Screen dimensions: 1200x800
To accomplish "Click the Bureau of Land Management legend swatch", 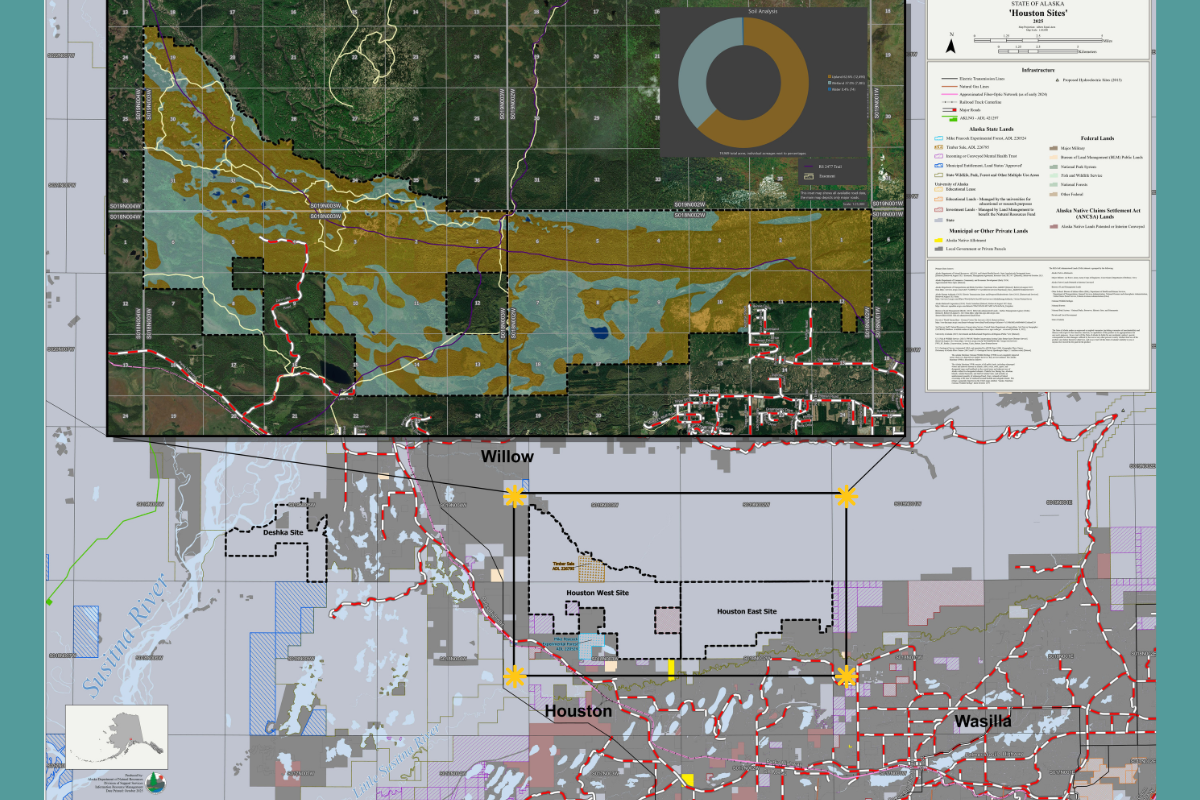I will pyautogui.click(x=1054, y=157).
